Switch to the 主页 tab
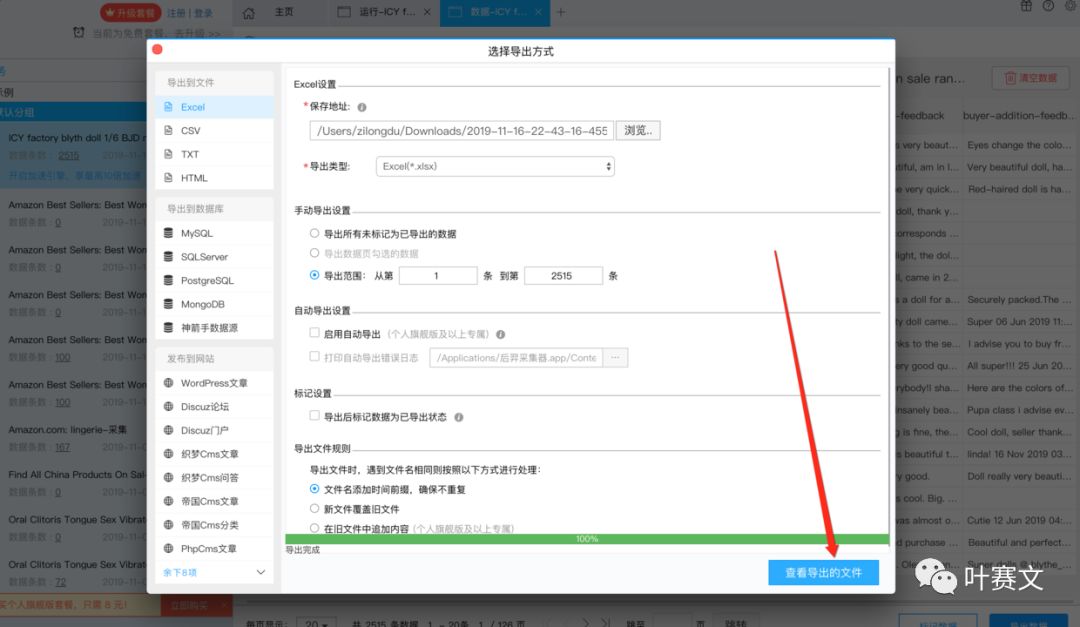The image size is (1080, 627). [284, 12]
